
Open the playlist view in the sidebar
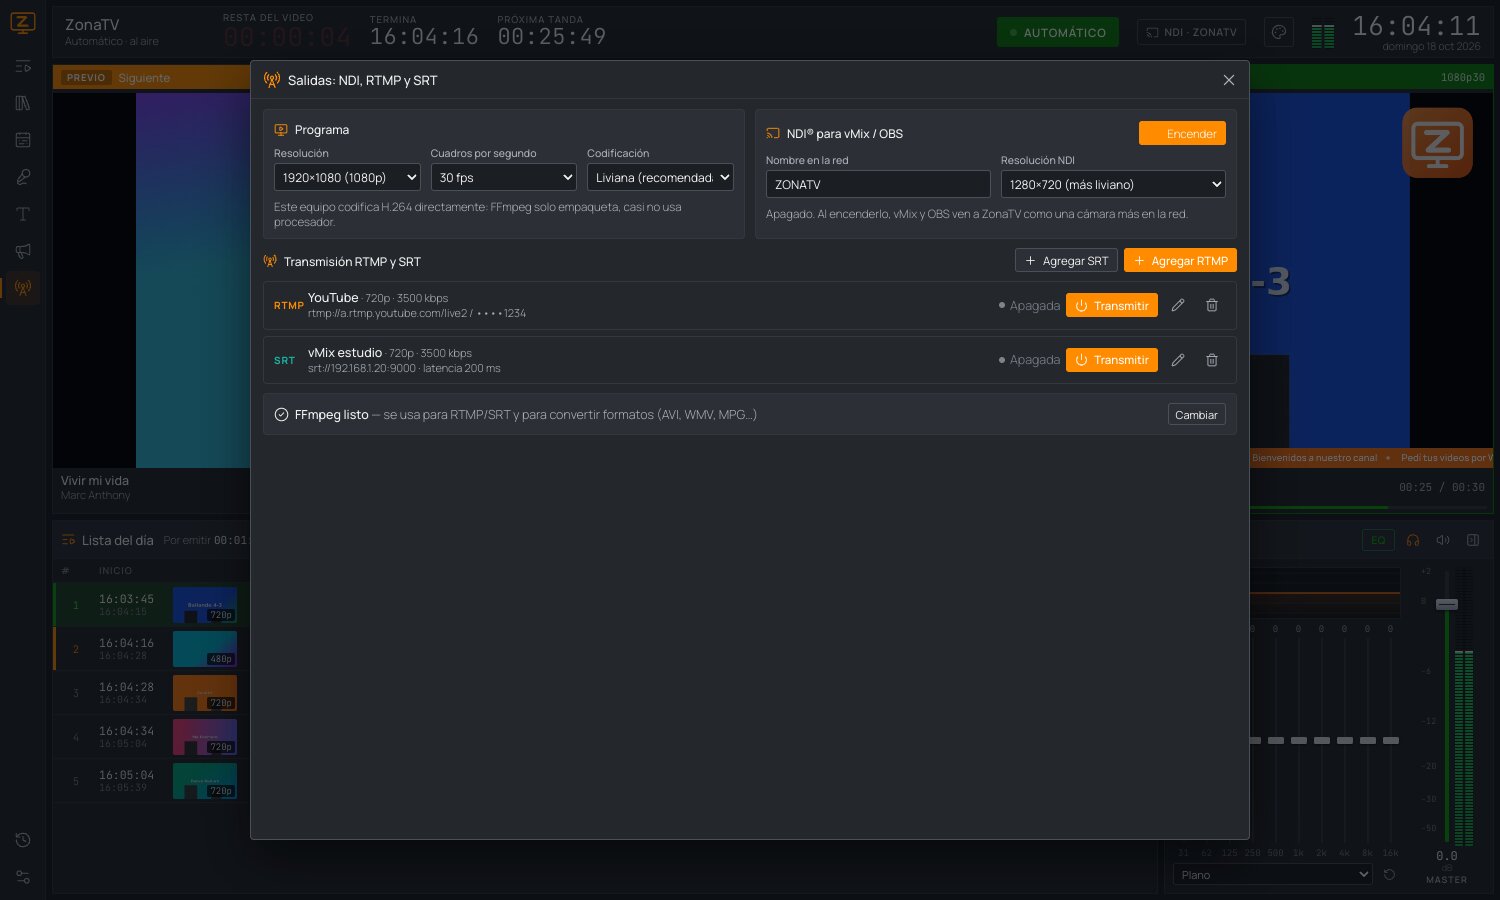point(23,66)
